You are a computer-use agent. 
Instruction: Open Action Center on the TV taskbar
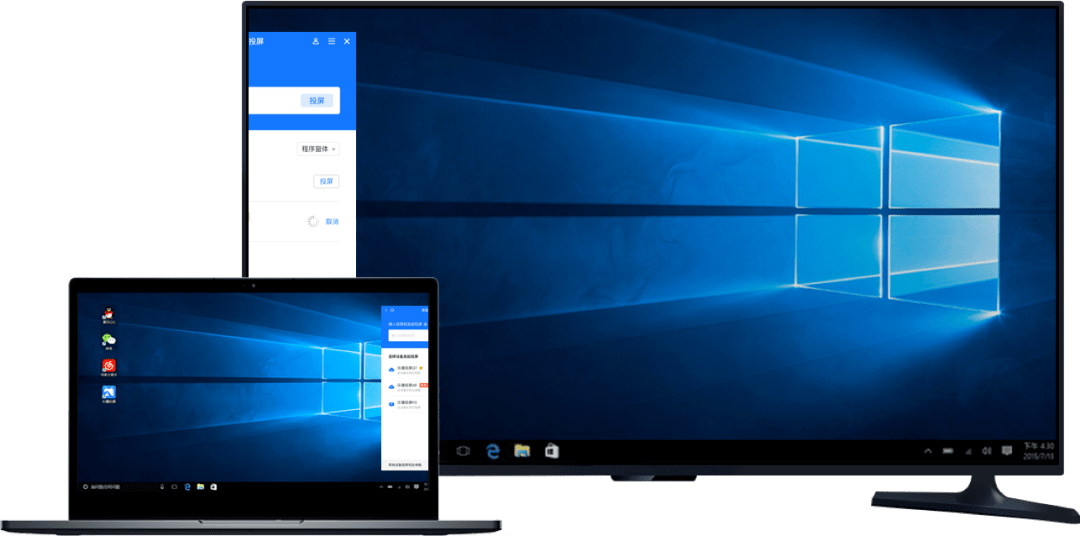tap(1006, 451)
